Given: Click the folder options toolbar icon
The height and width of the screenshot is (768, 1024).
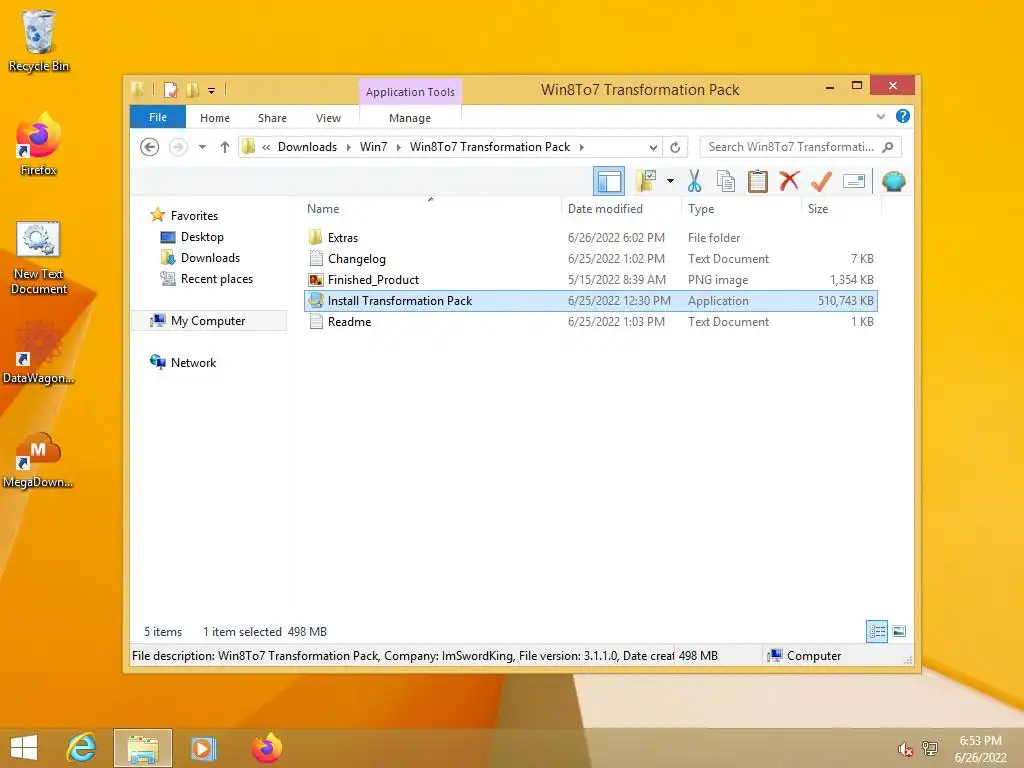Looking at the screenshot, I should pyautogui.click(x=647, y=181).
